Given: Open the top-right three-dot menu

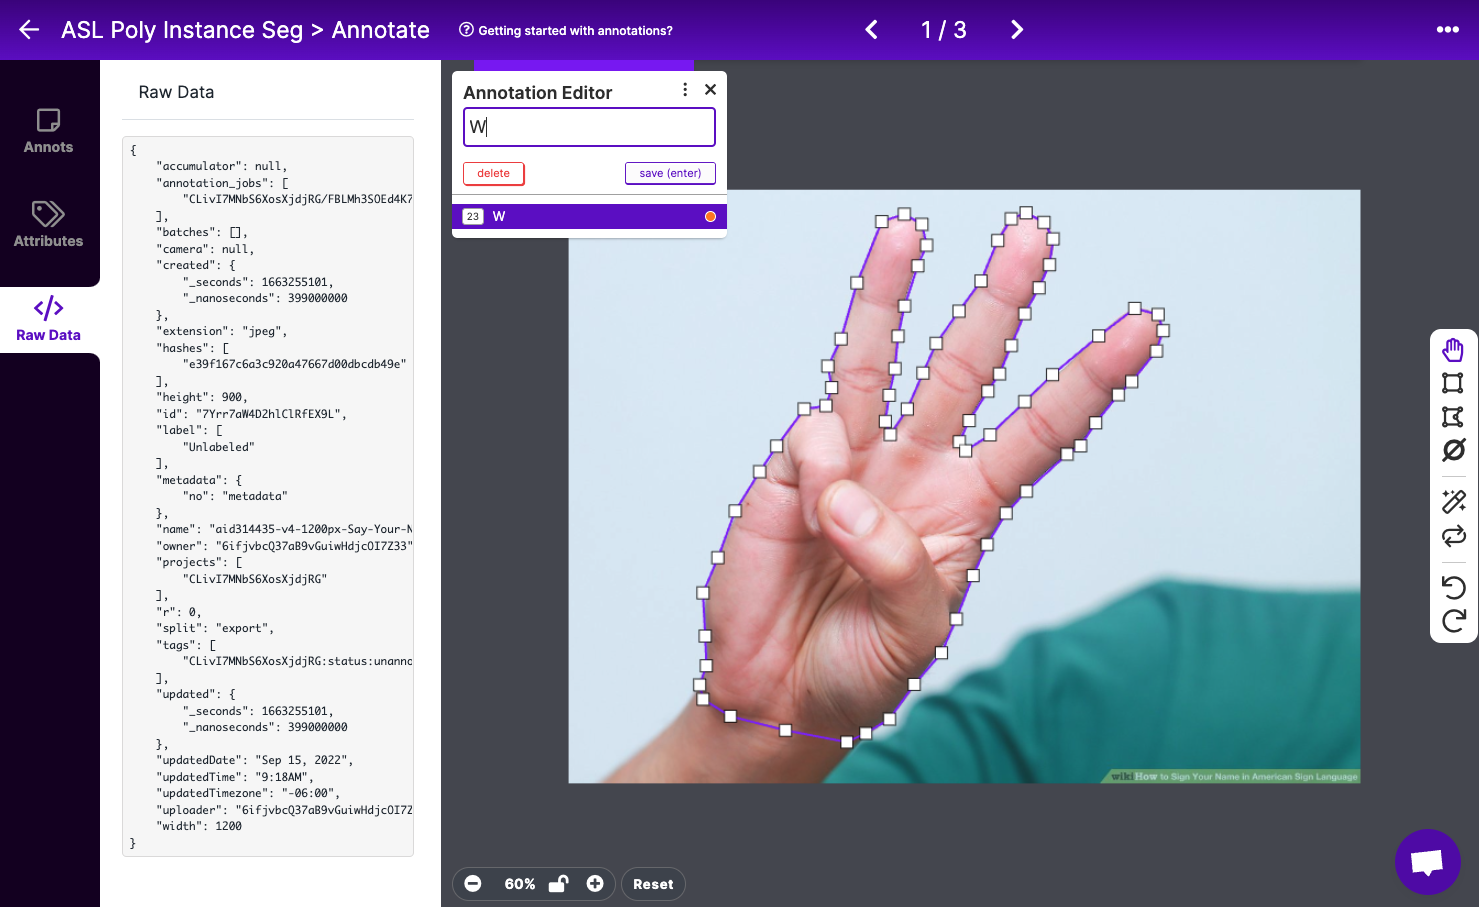Looking at the screenshot, I should (1448, 30).
